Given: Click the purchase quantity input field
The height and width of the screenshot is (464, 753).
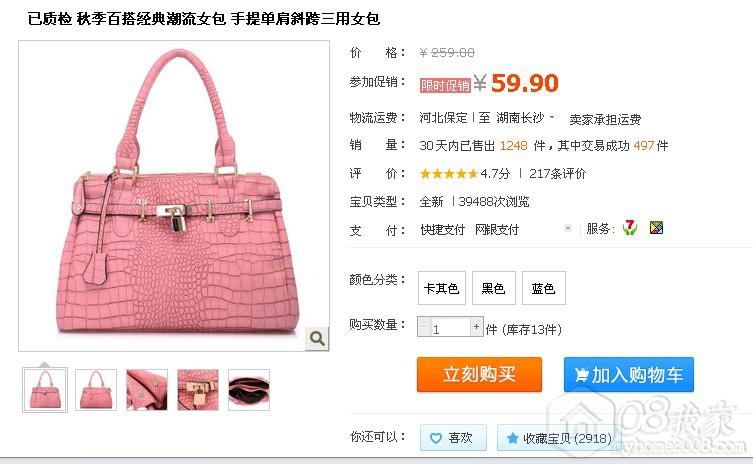Looking at the screenshot, I should tap(450, 327).
